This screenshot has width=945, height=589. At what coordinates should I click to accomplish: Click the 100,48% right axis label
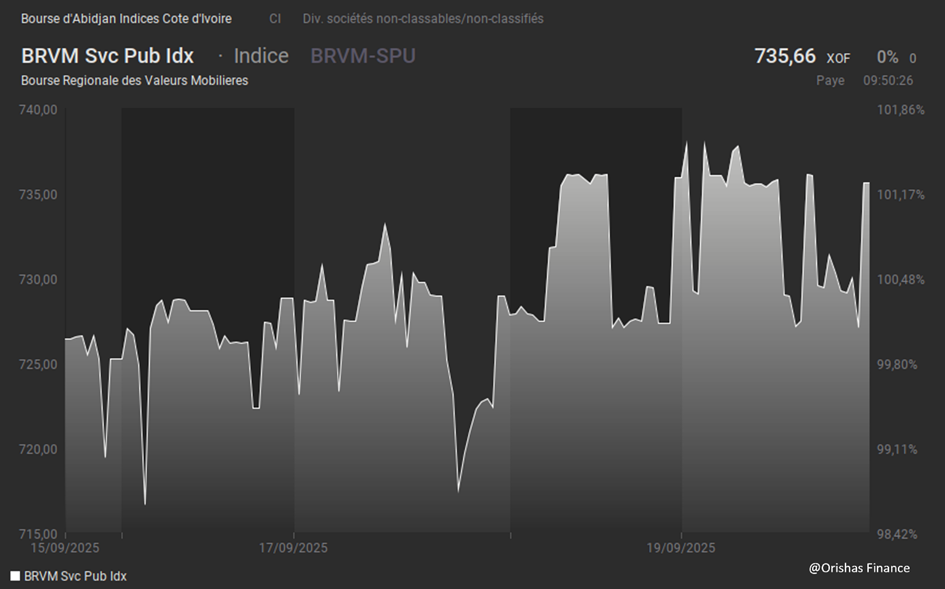(x=900, y=280)
